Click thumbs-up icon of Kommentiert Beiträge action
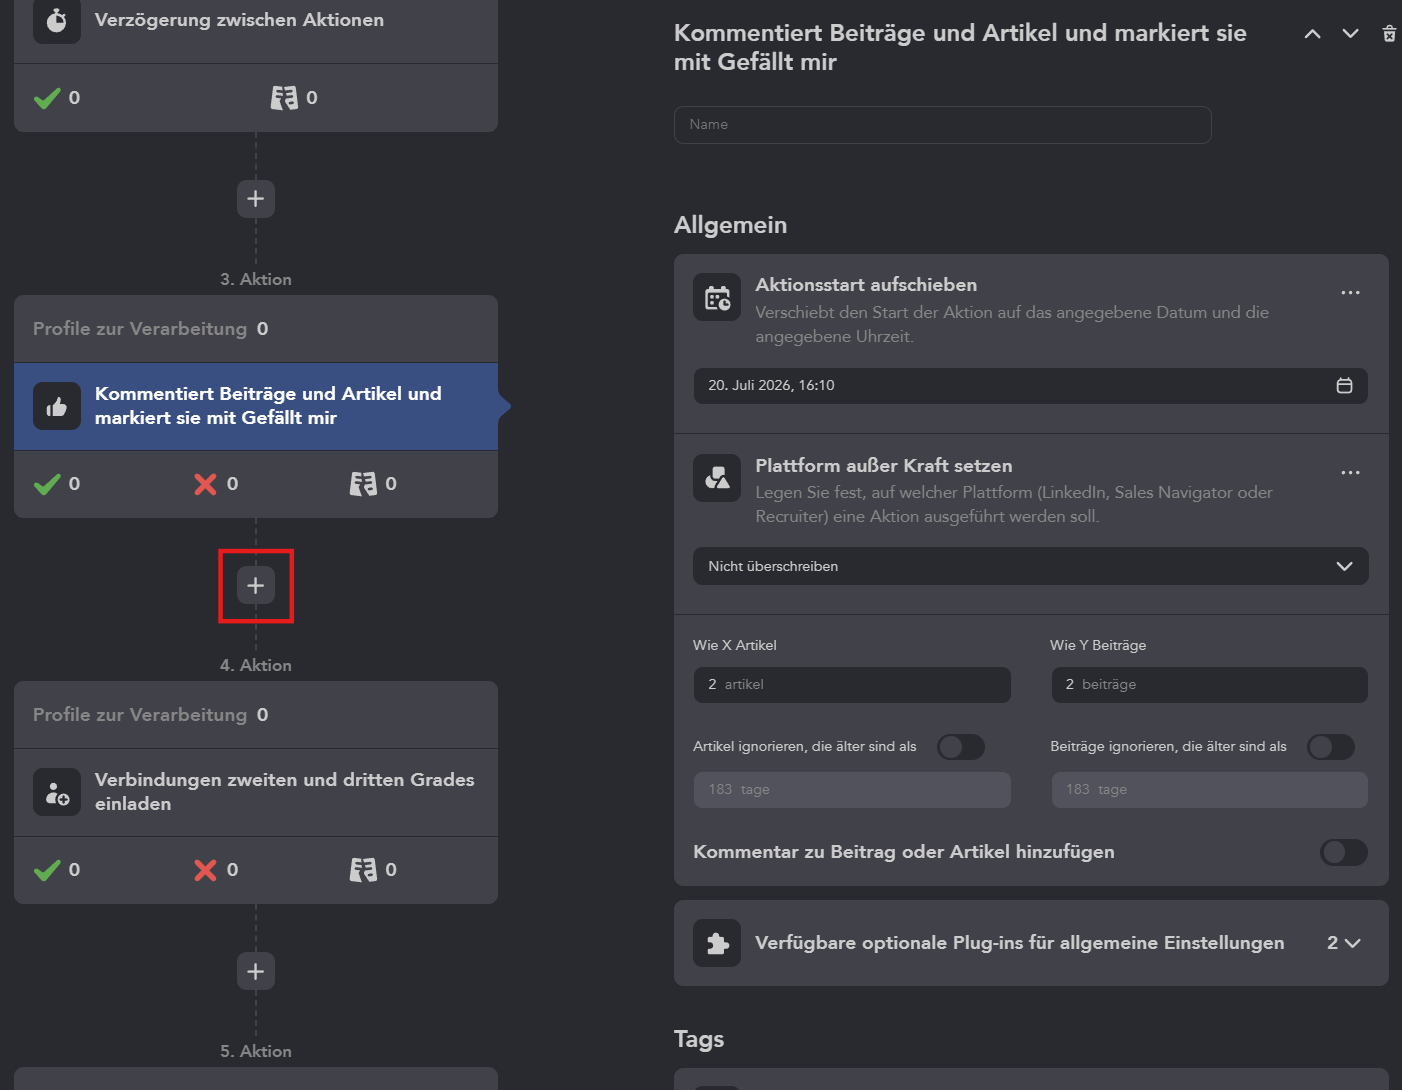 point(57,406)
